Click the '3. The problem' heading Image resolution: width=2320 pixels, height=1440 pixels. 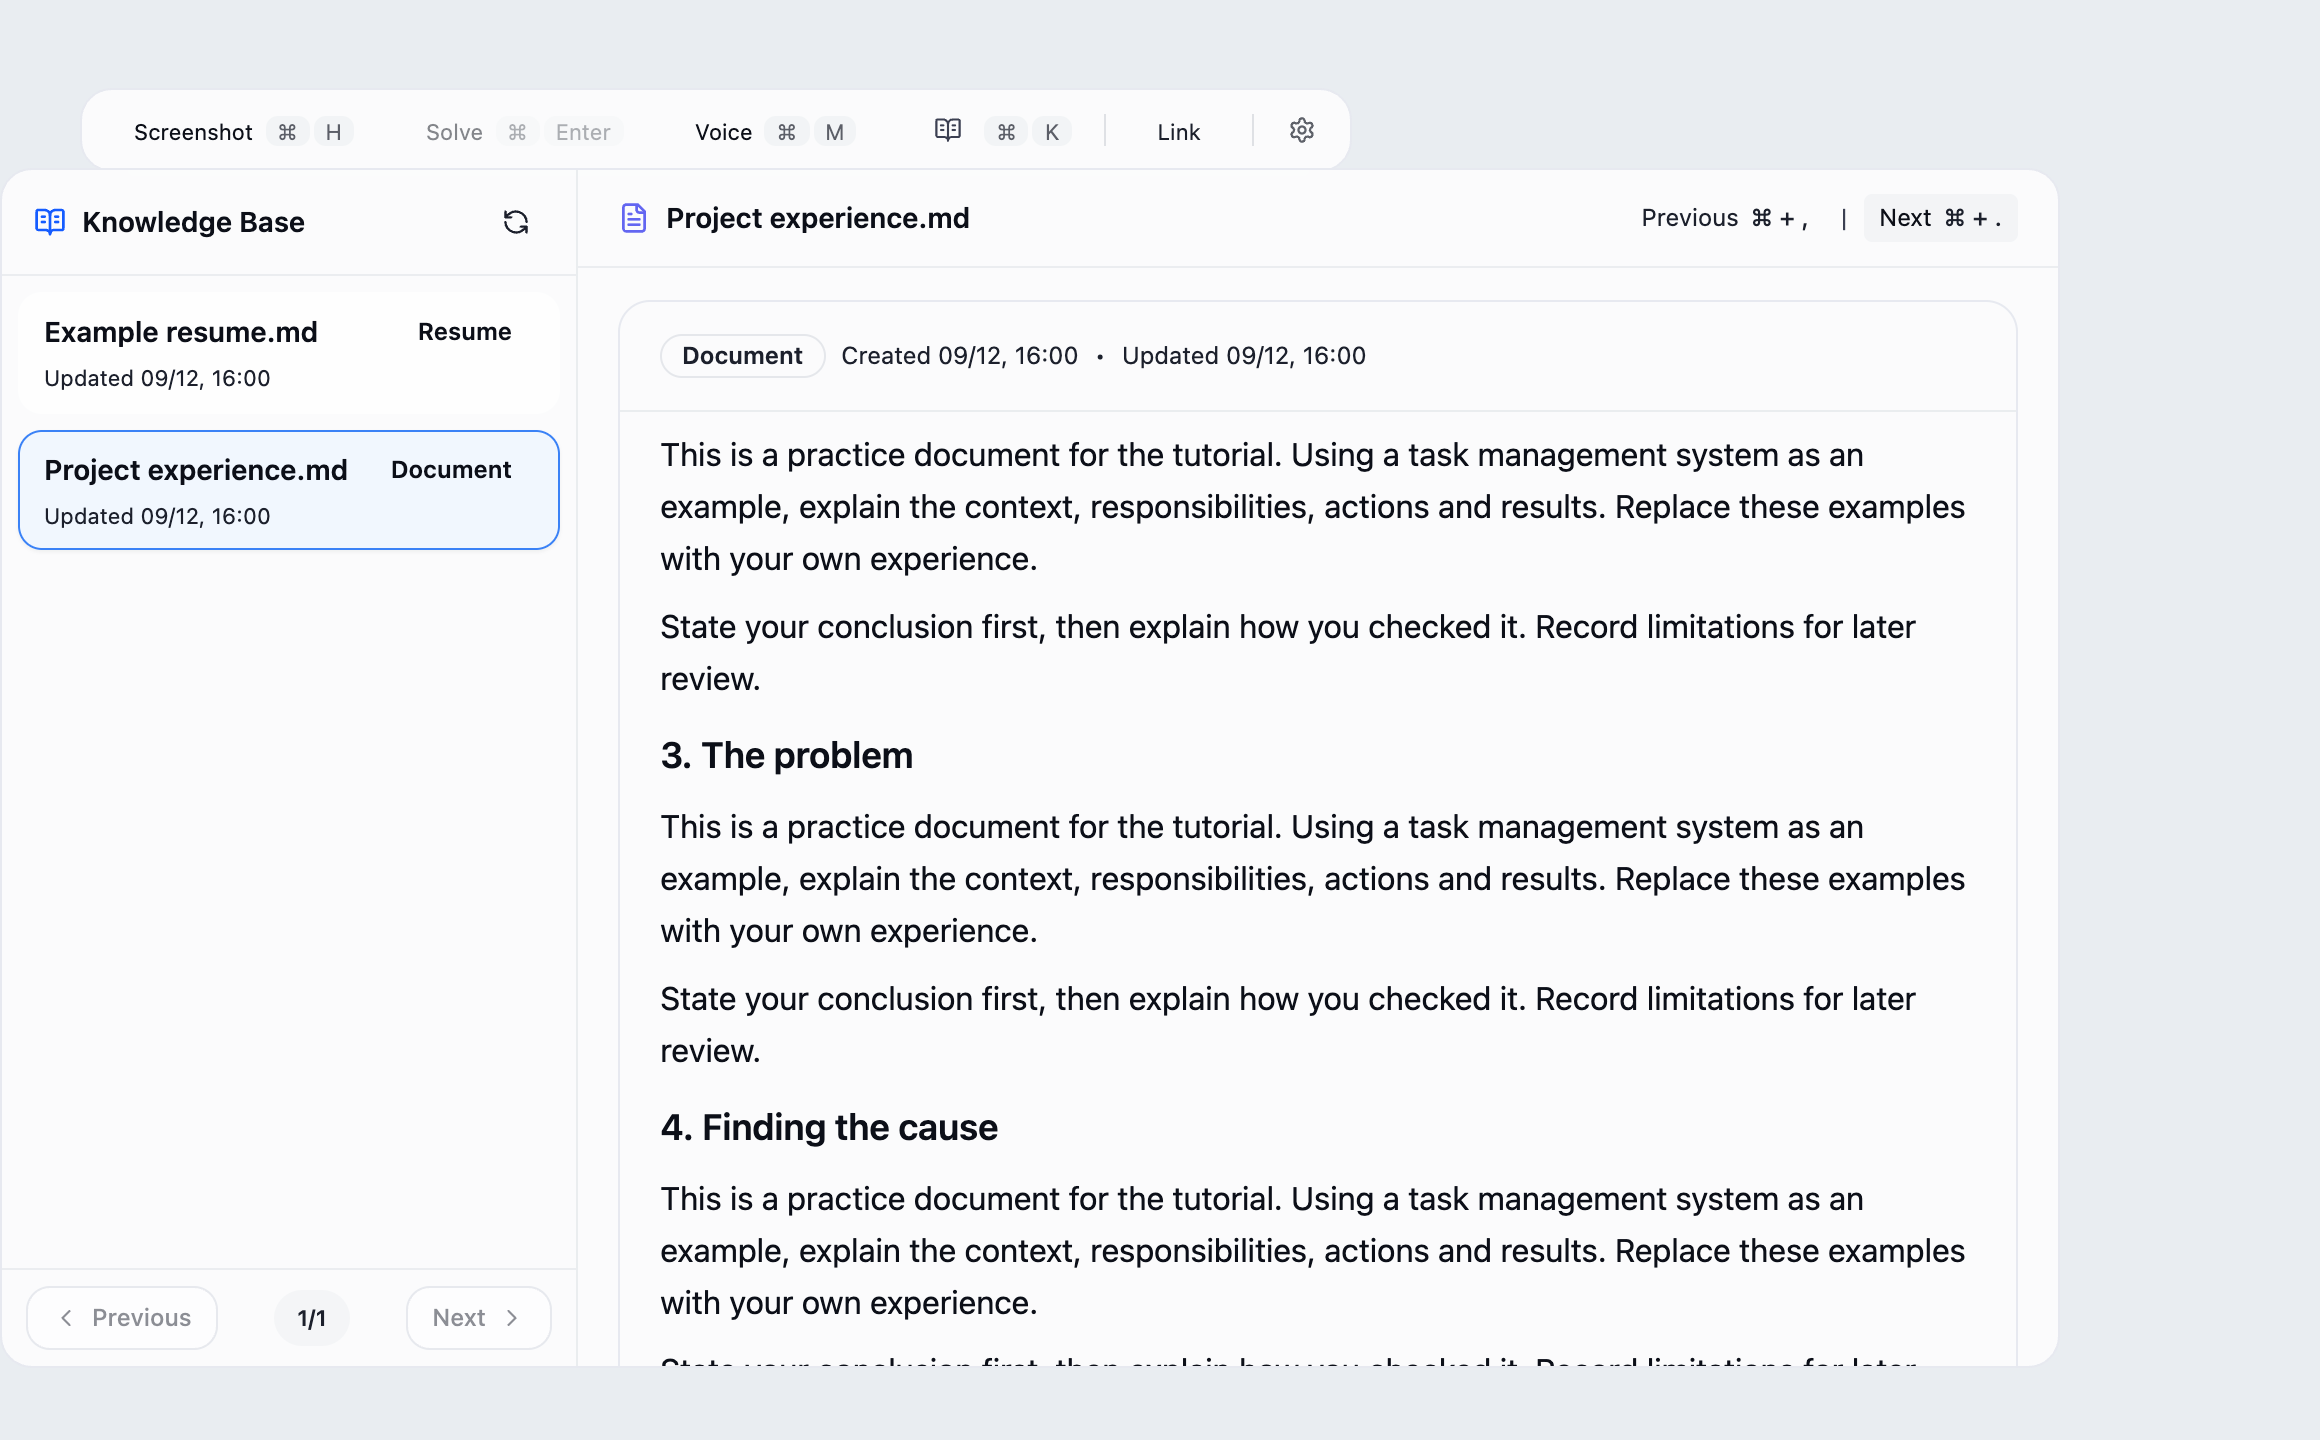pos(786,755)
